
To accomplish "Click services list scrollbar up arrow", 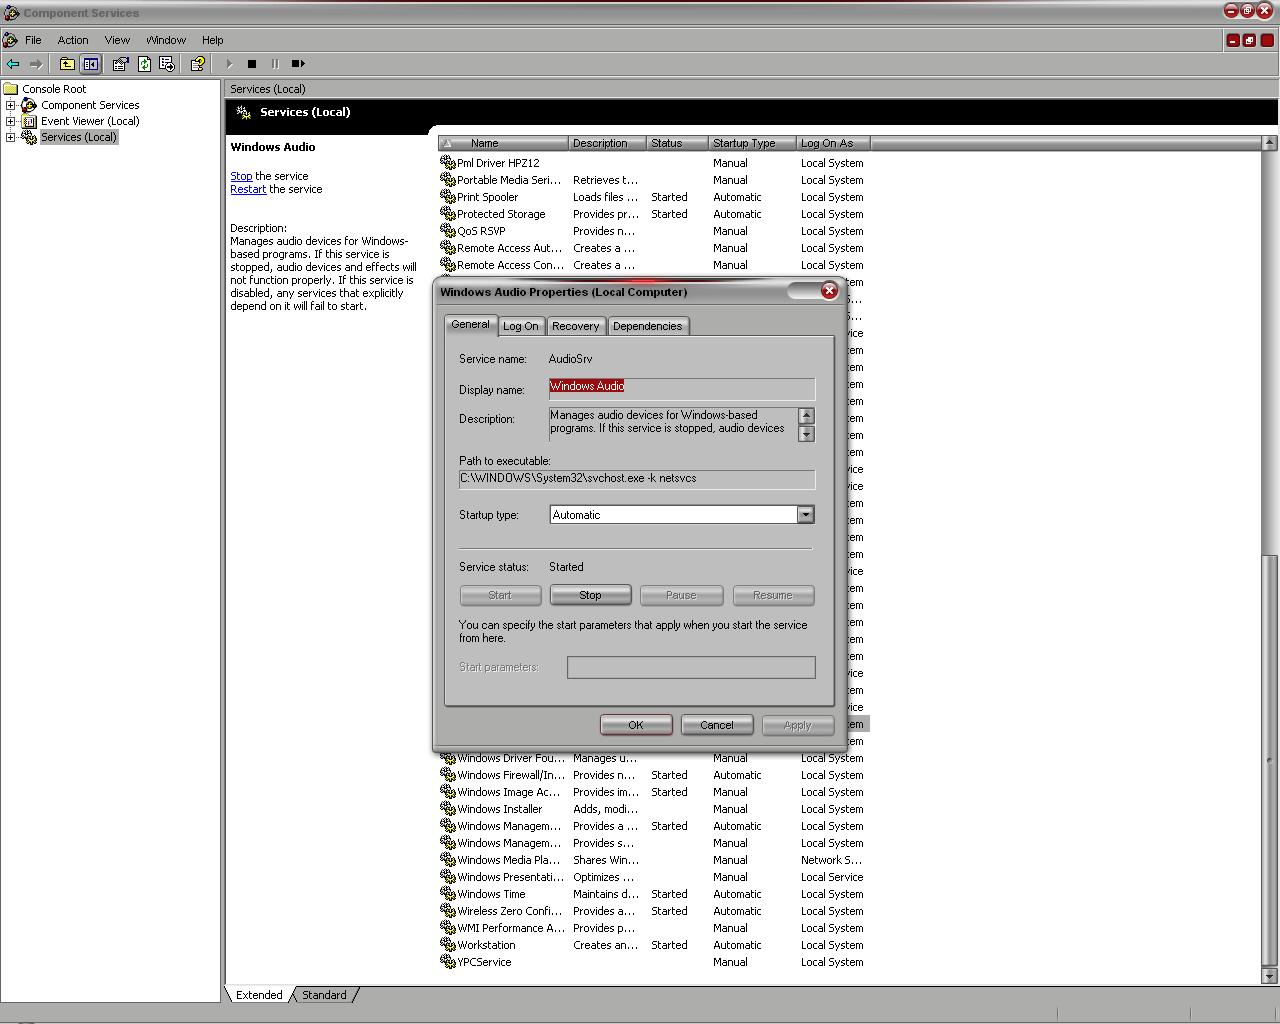I will 1270,143.
